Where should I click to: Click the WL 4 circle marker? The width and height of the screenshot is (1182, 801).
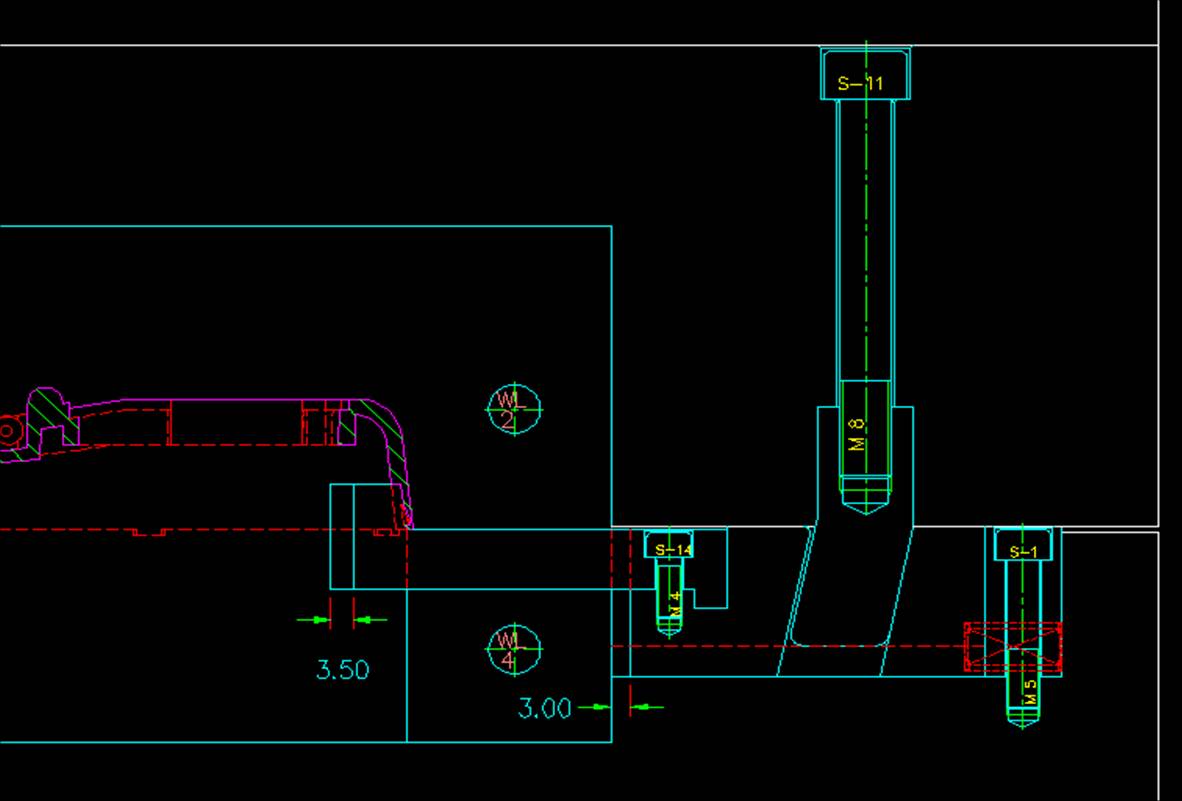pos(514,649)
